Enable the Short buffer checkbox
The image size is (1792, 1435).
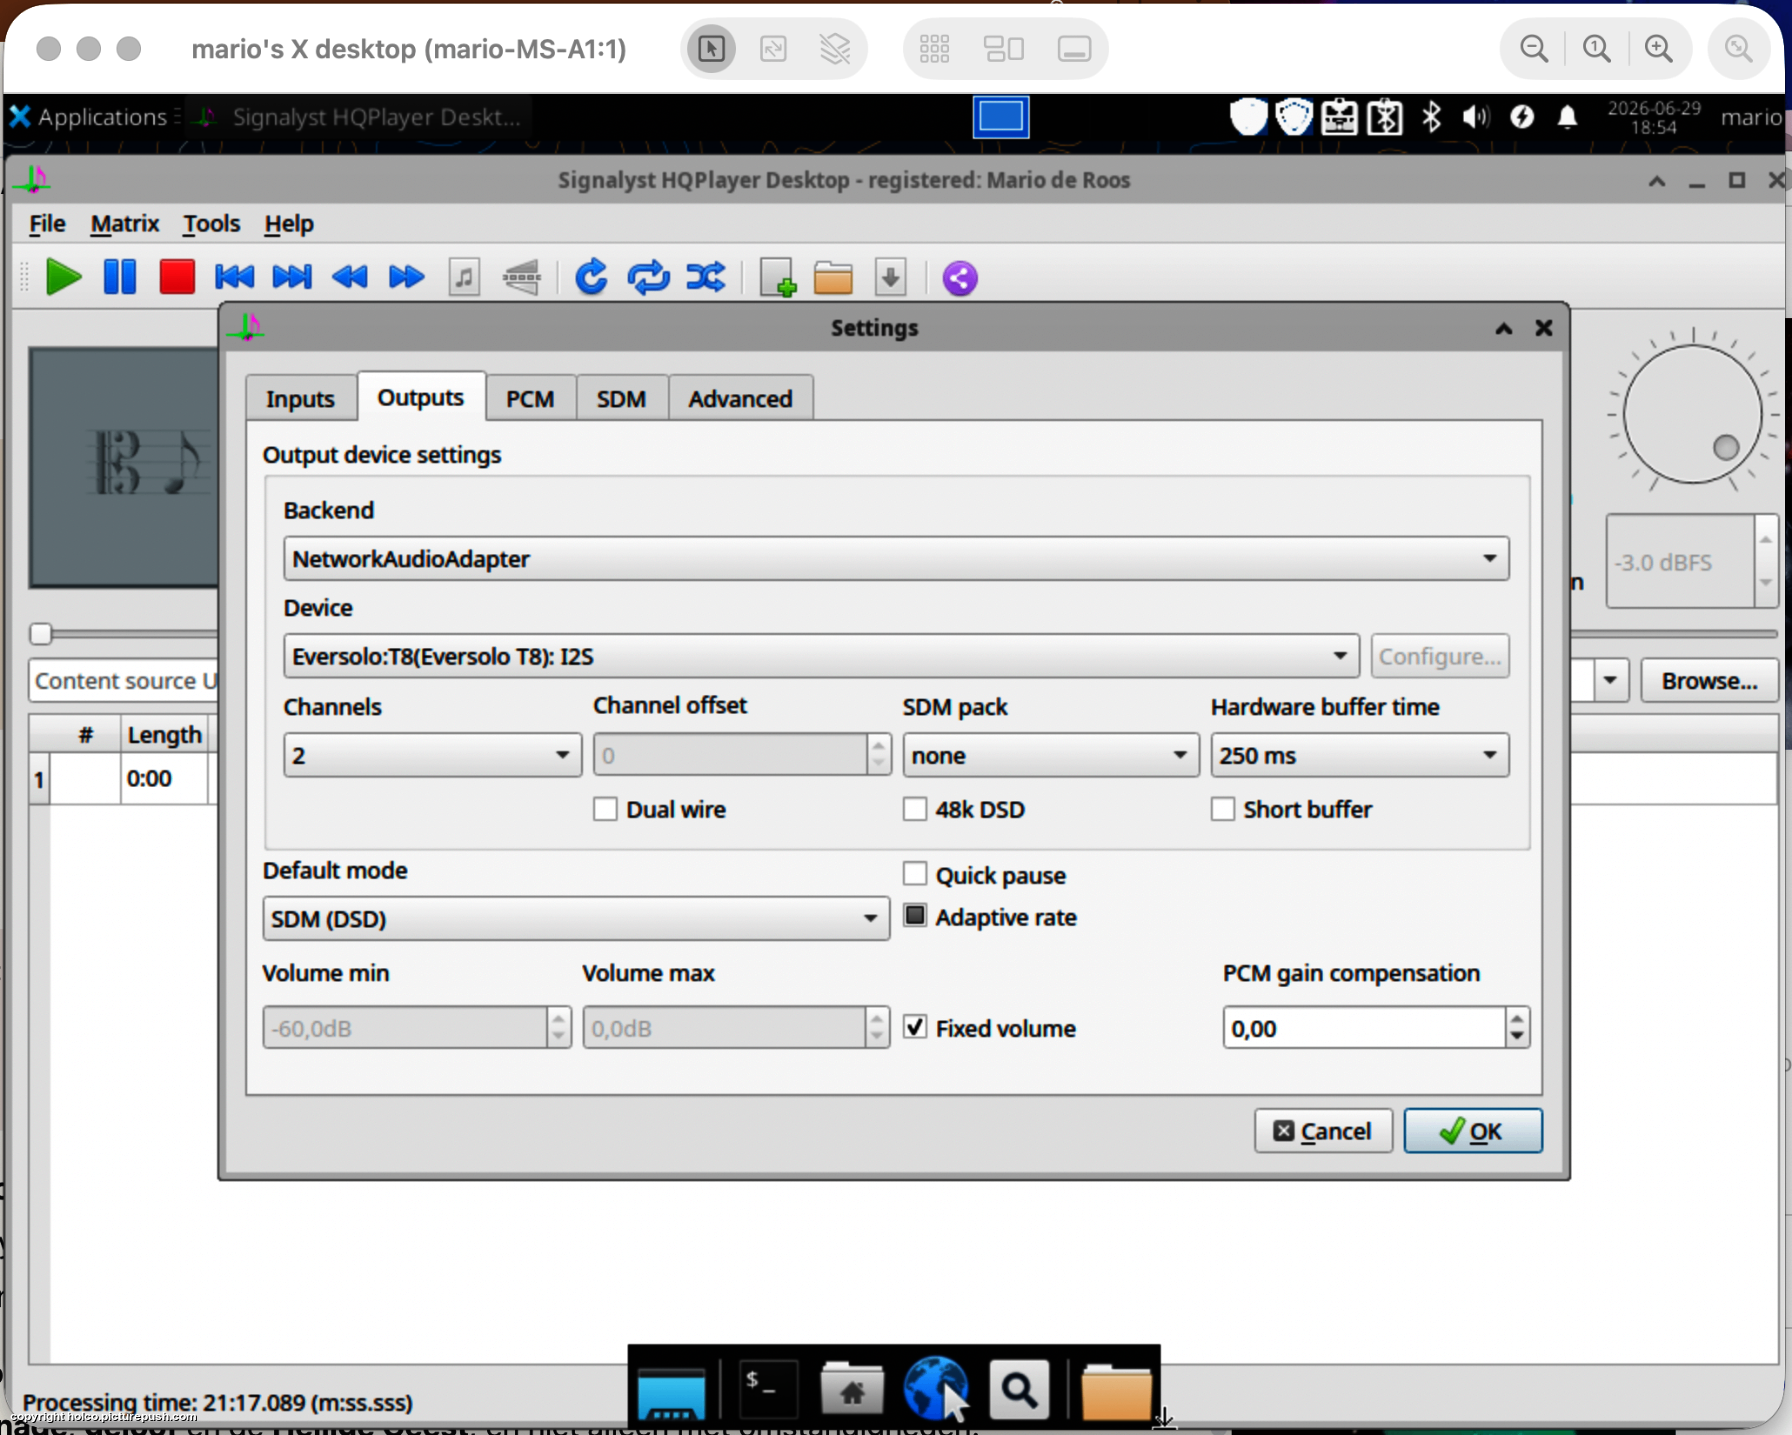1223,808
